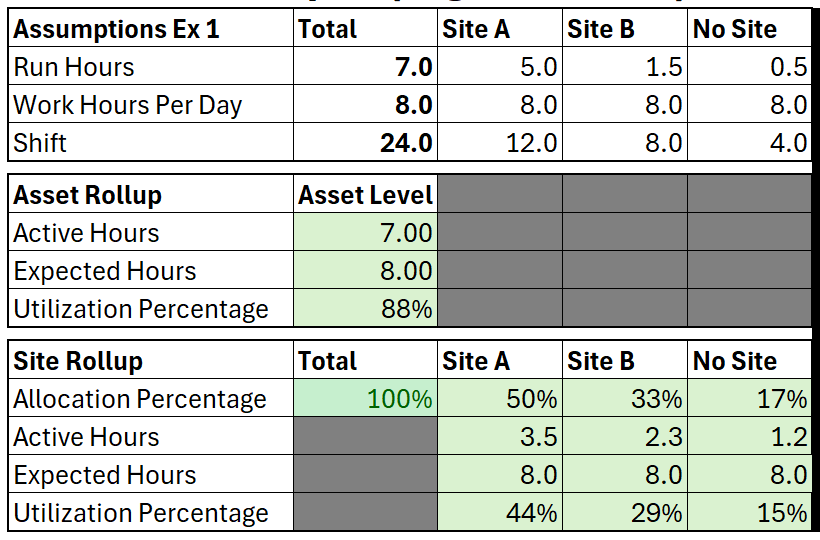Click Asset Level Expected Hours 8.00
820x540 pixels.
tap(365, 270)
